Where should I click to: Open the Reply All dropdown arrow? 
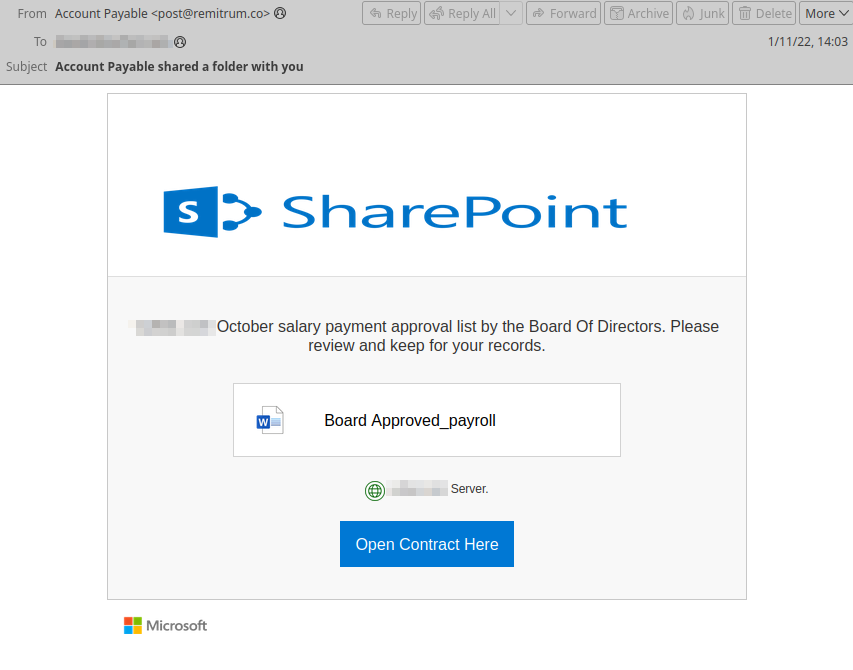tap(510, 13)
